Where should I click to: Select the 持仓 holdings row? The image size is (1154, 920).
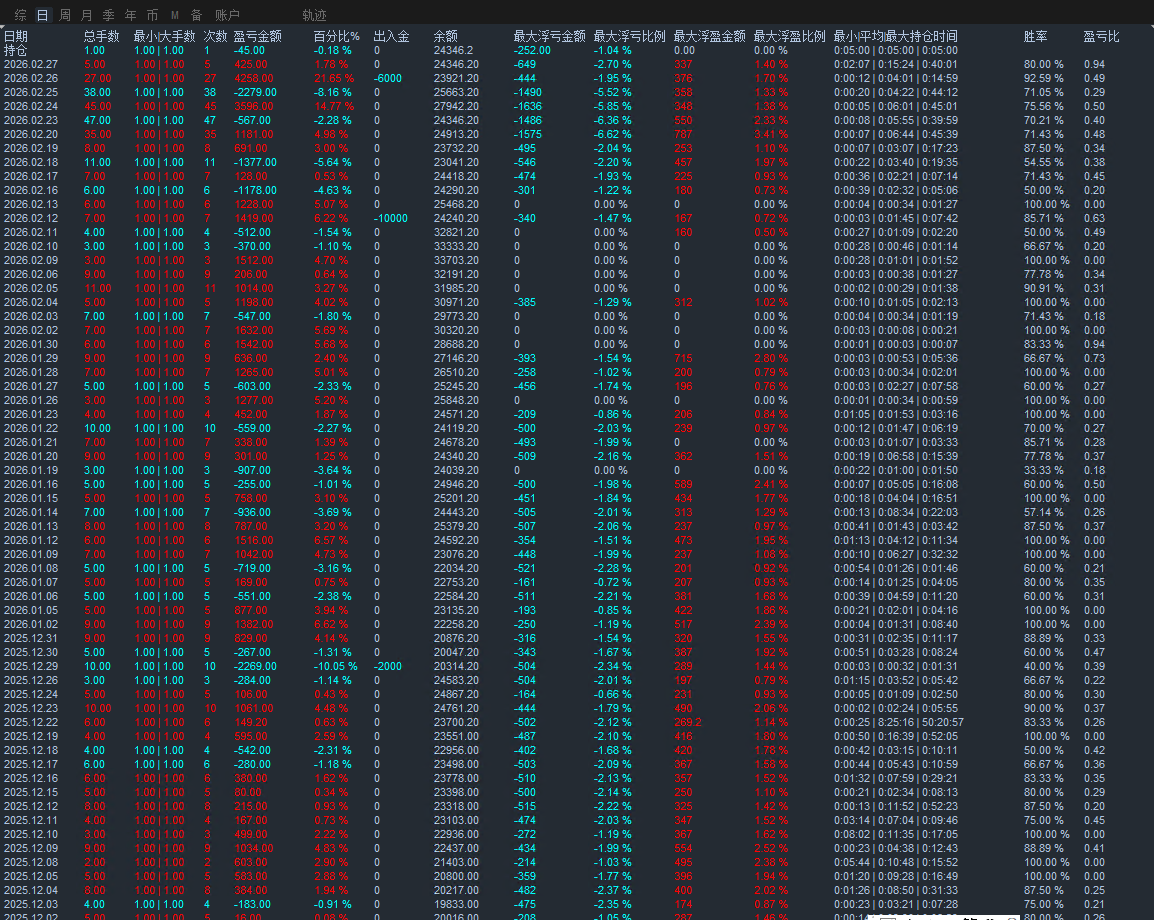tap(15, 50)
